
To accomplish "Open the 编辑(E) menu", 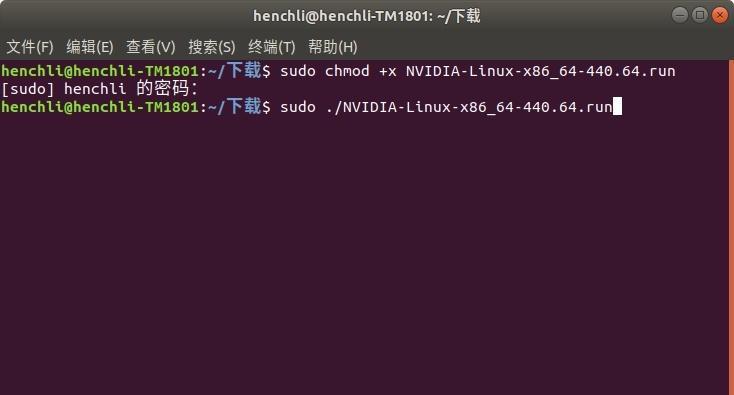I will (89, 47).
